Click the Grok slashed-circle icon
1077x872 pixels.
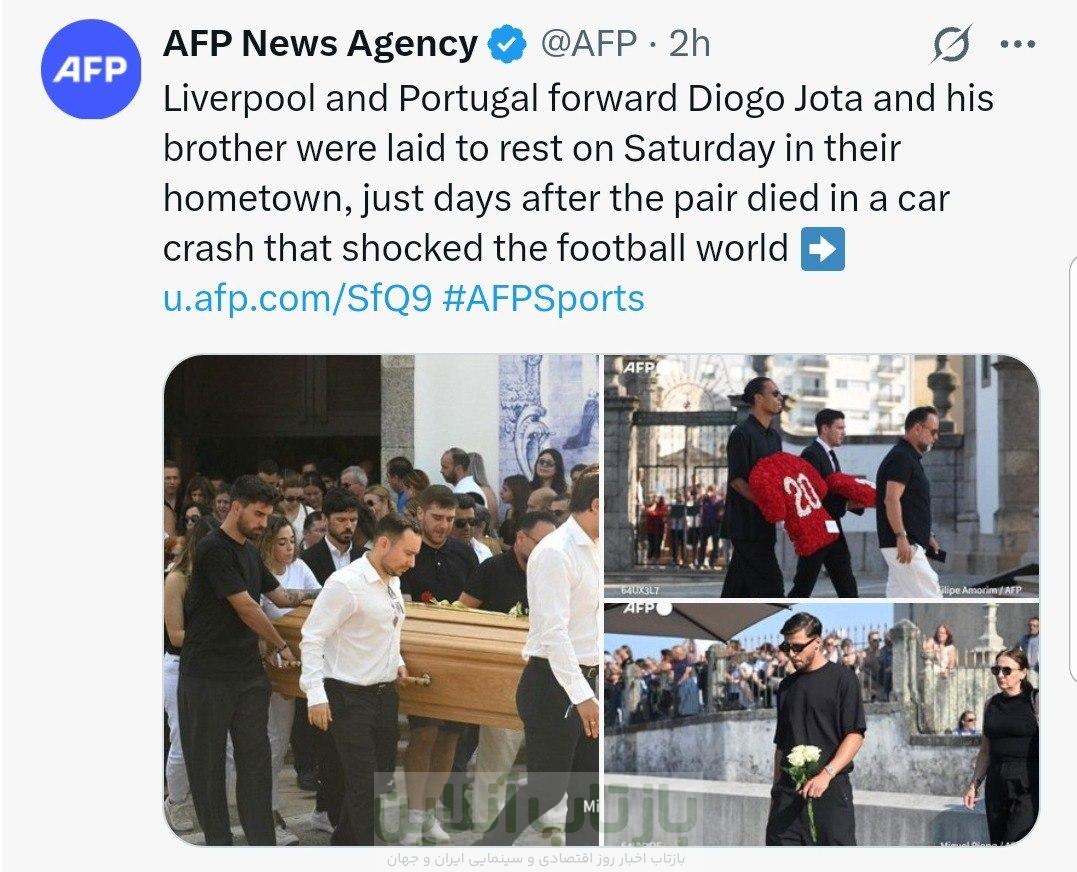pos(952,44)
